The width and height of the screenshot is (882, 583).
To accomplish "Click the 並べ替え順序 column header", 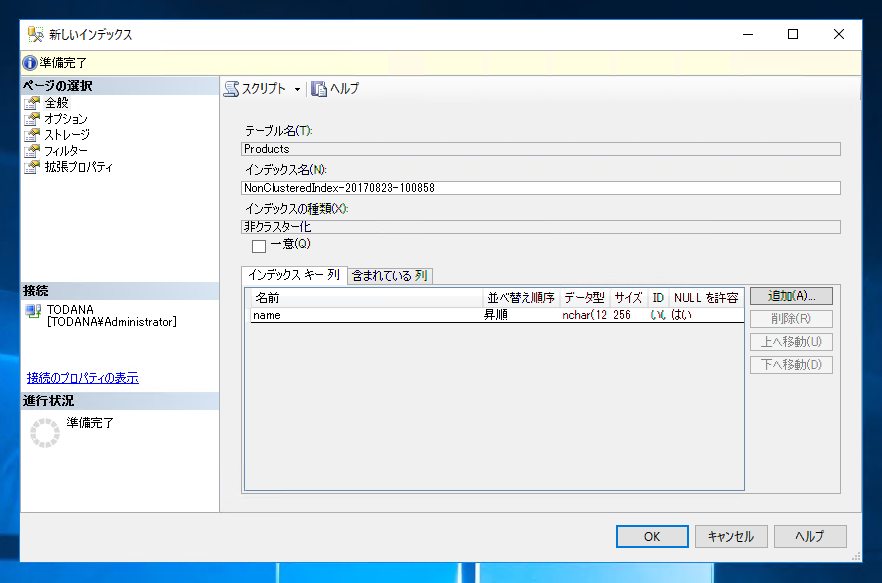I will 521,298.
